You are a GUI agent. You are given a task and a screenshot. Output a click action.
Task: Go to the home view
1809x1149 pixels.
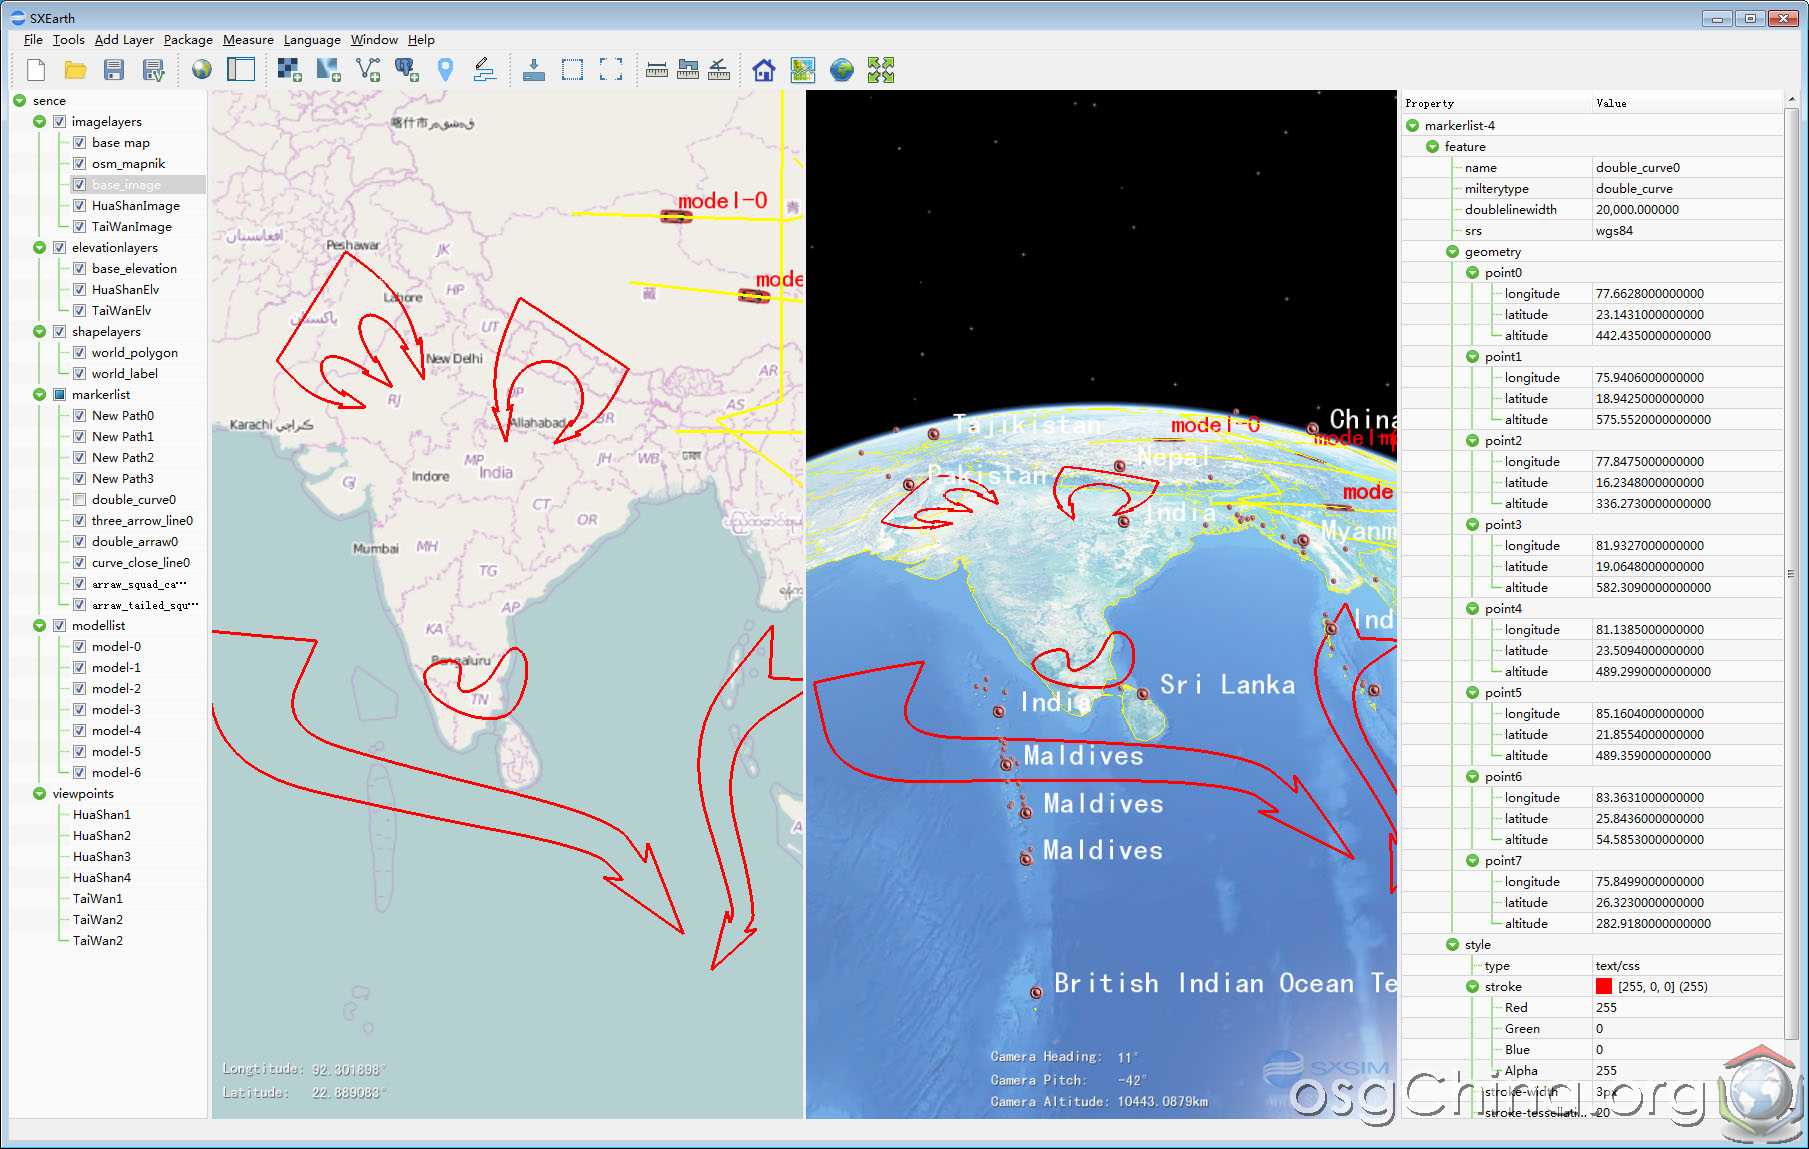point(764,69)
